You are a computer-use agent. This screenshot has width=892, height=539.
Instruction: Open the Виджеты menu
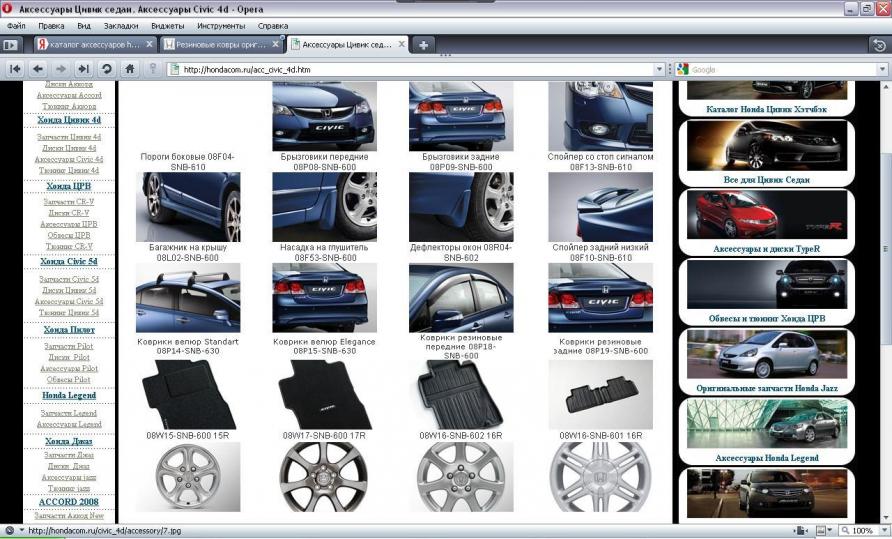point(168,26)
